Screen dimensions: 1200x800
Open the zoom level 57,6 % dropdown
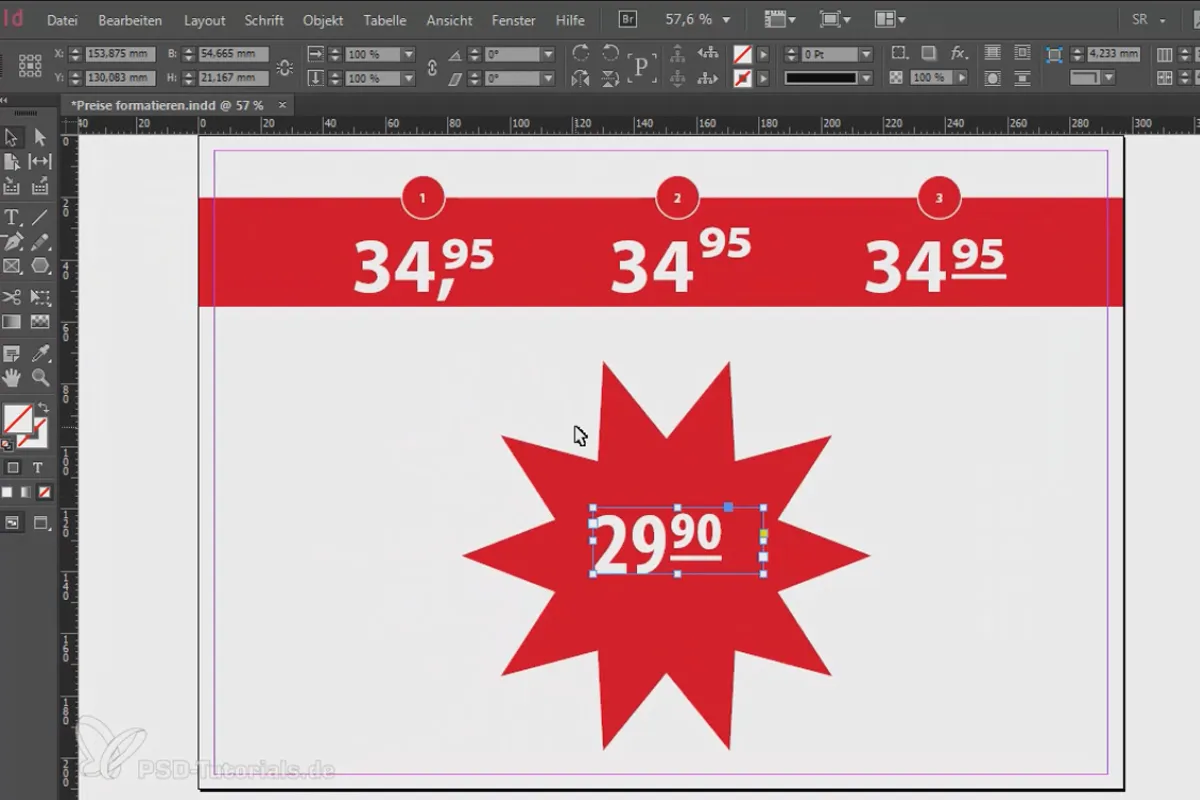[x=726, y=19]
